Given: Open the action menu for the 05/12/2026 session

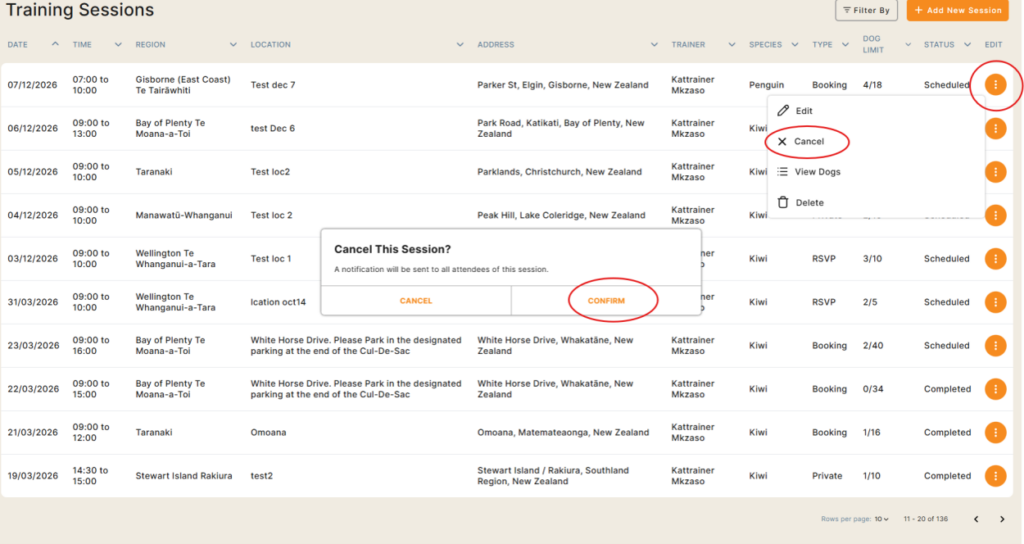Looking at the screenshot, I should [x=995, y=172].
